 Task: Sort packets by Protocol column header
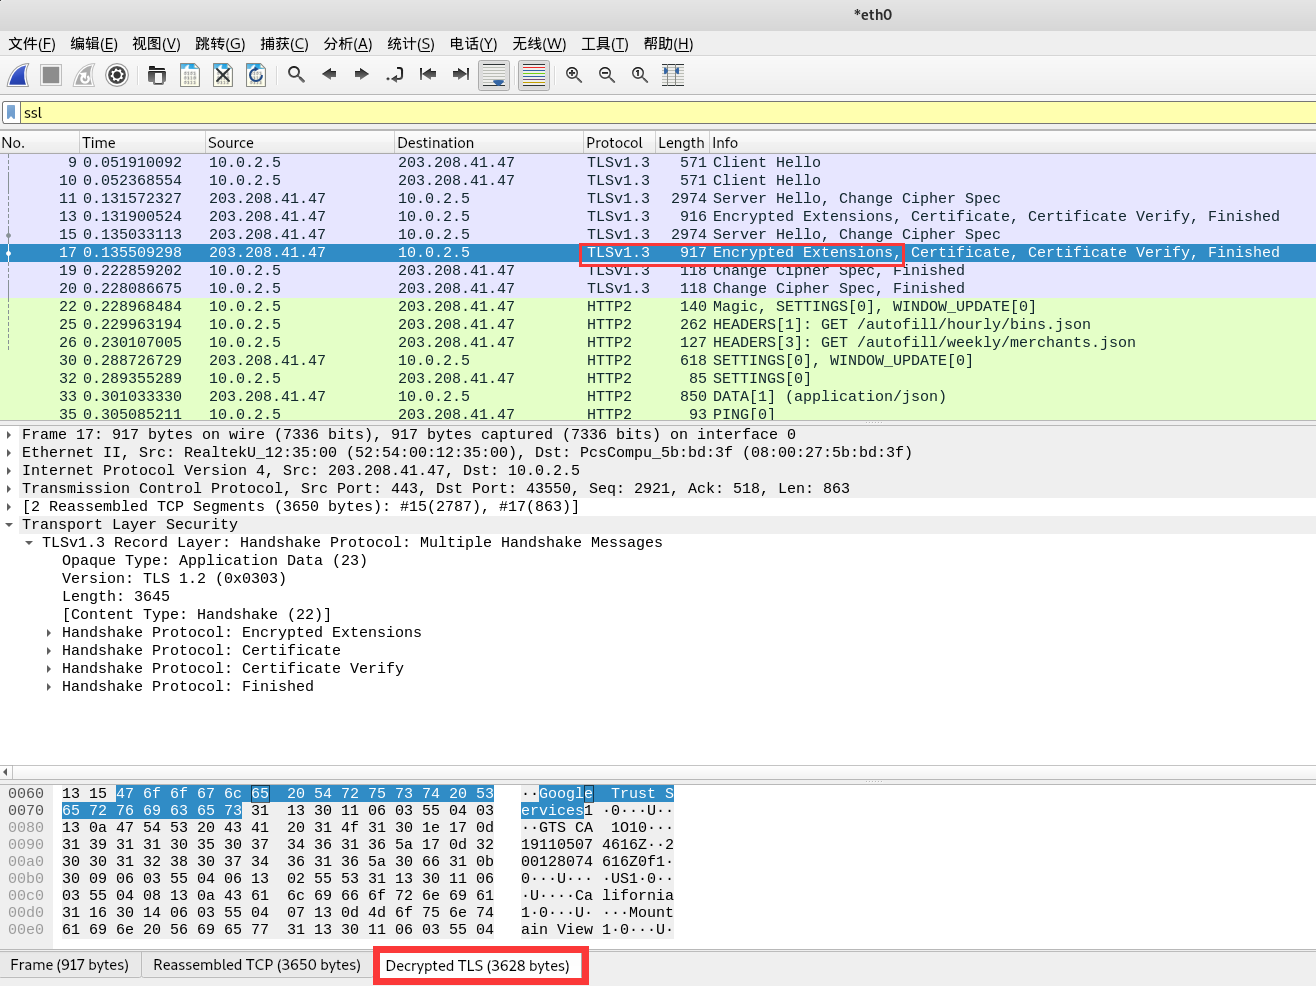pos(618,143)
